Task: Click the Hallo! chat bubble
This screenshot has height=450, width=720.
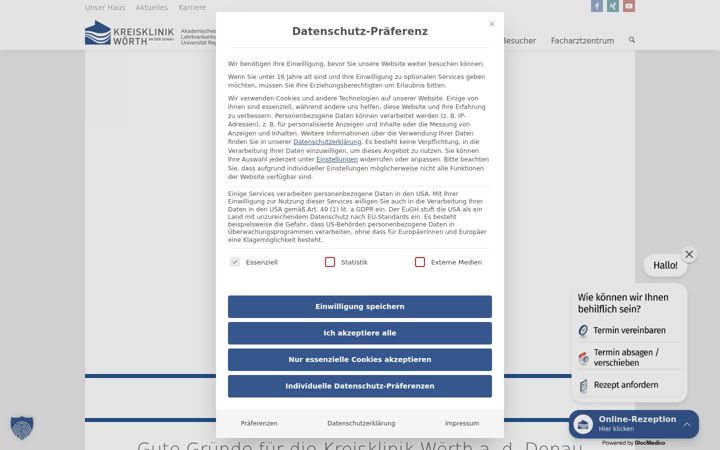Action: pos(665,265)
